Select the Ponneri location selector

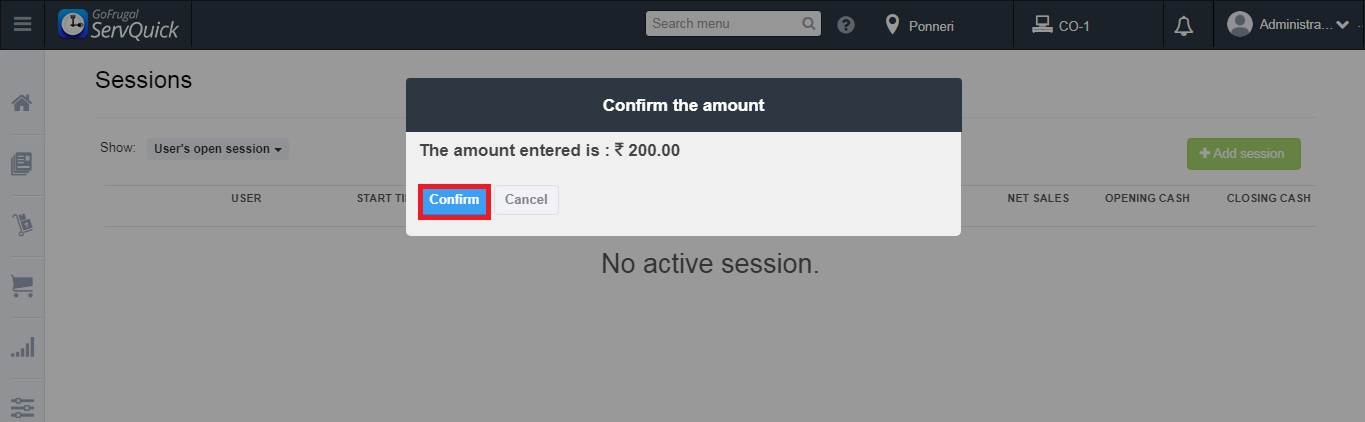pos(921,26)
